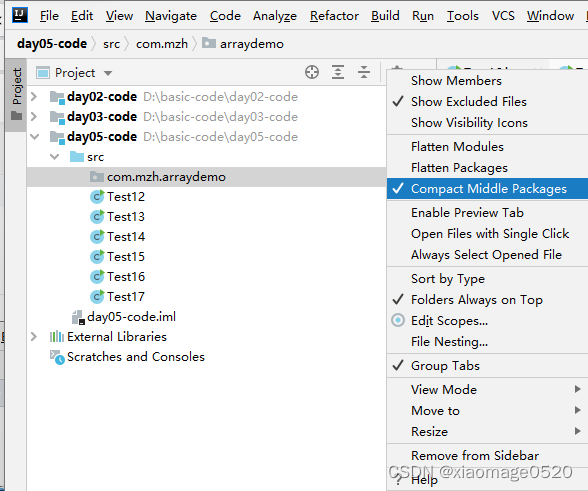Open the Move to submenu
This screenshot has width=588, height=491.
click(x=488, y=411)
